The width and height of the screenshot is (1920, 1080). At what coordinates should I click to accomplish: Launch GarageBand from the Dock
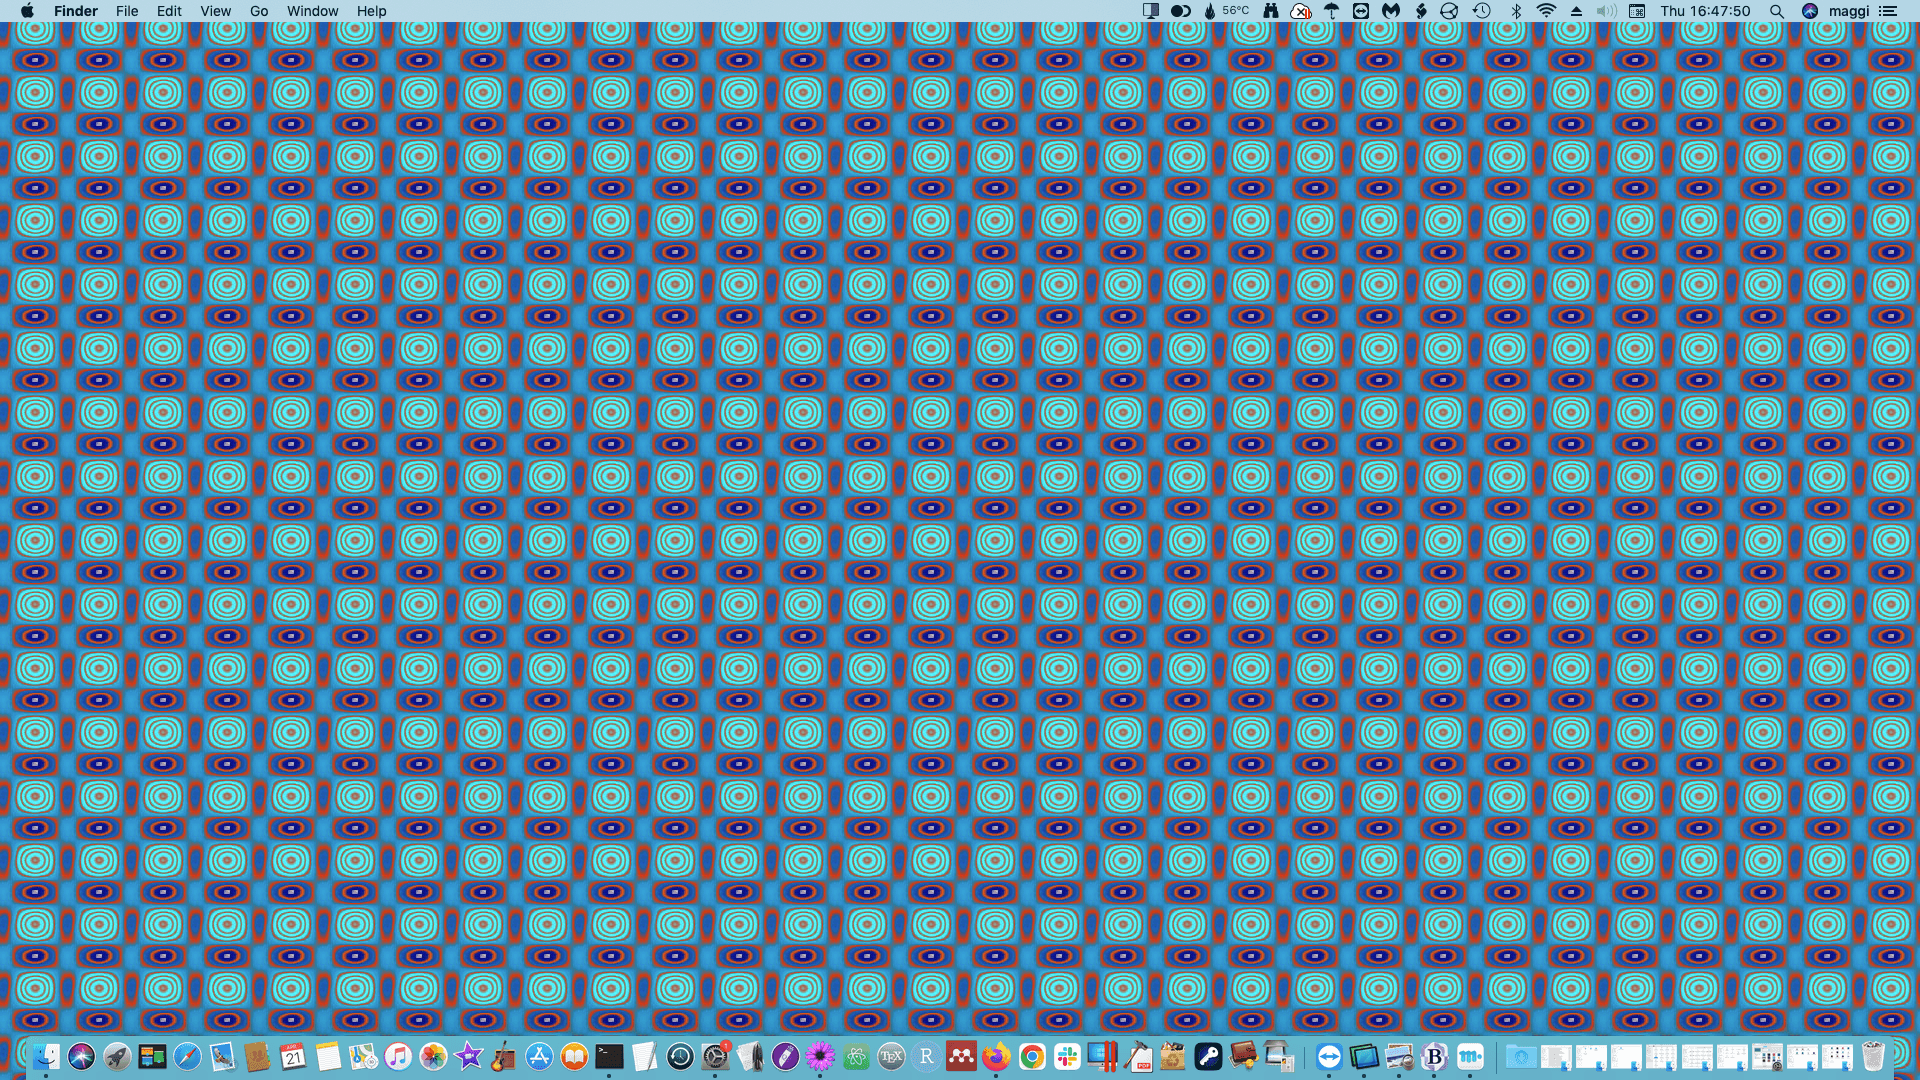click(504, 1056)
